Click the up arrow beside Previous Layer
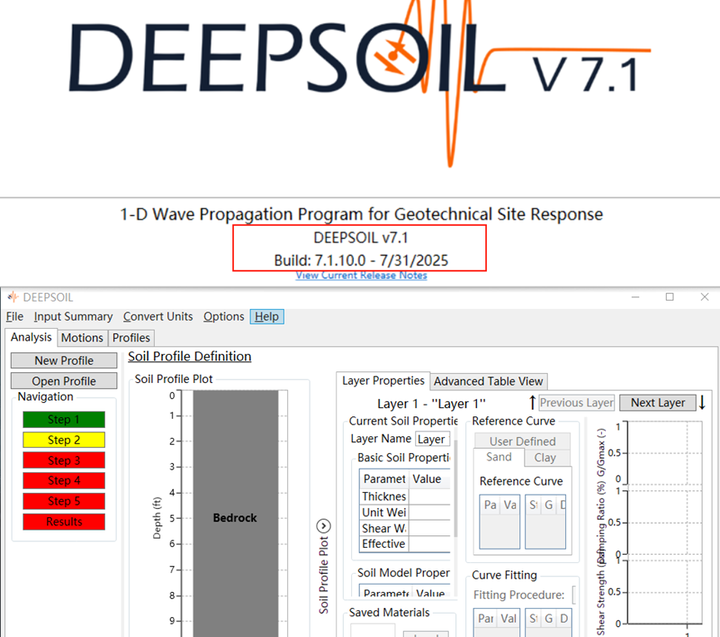This screenshot has height=637, width=720. pos(532,402)
